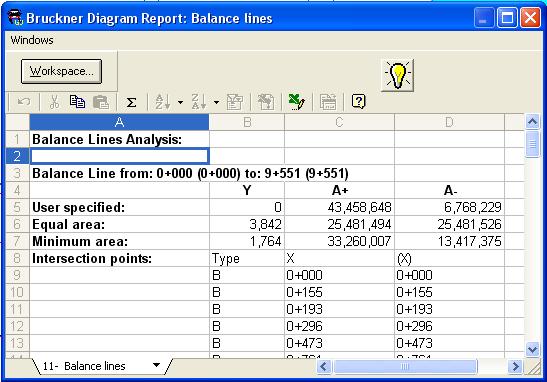547x382 pixels.
Task: Click the Undo toolbar icon
Action: click(x=24, y=102)
